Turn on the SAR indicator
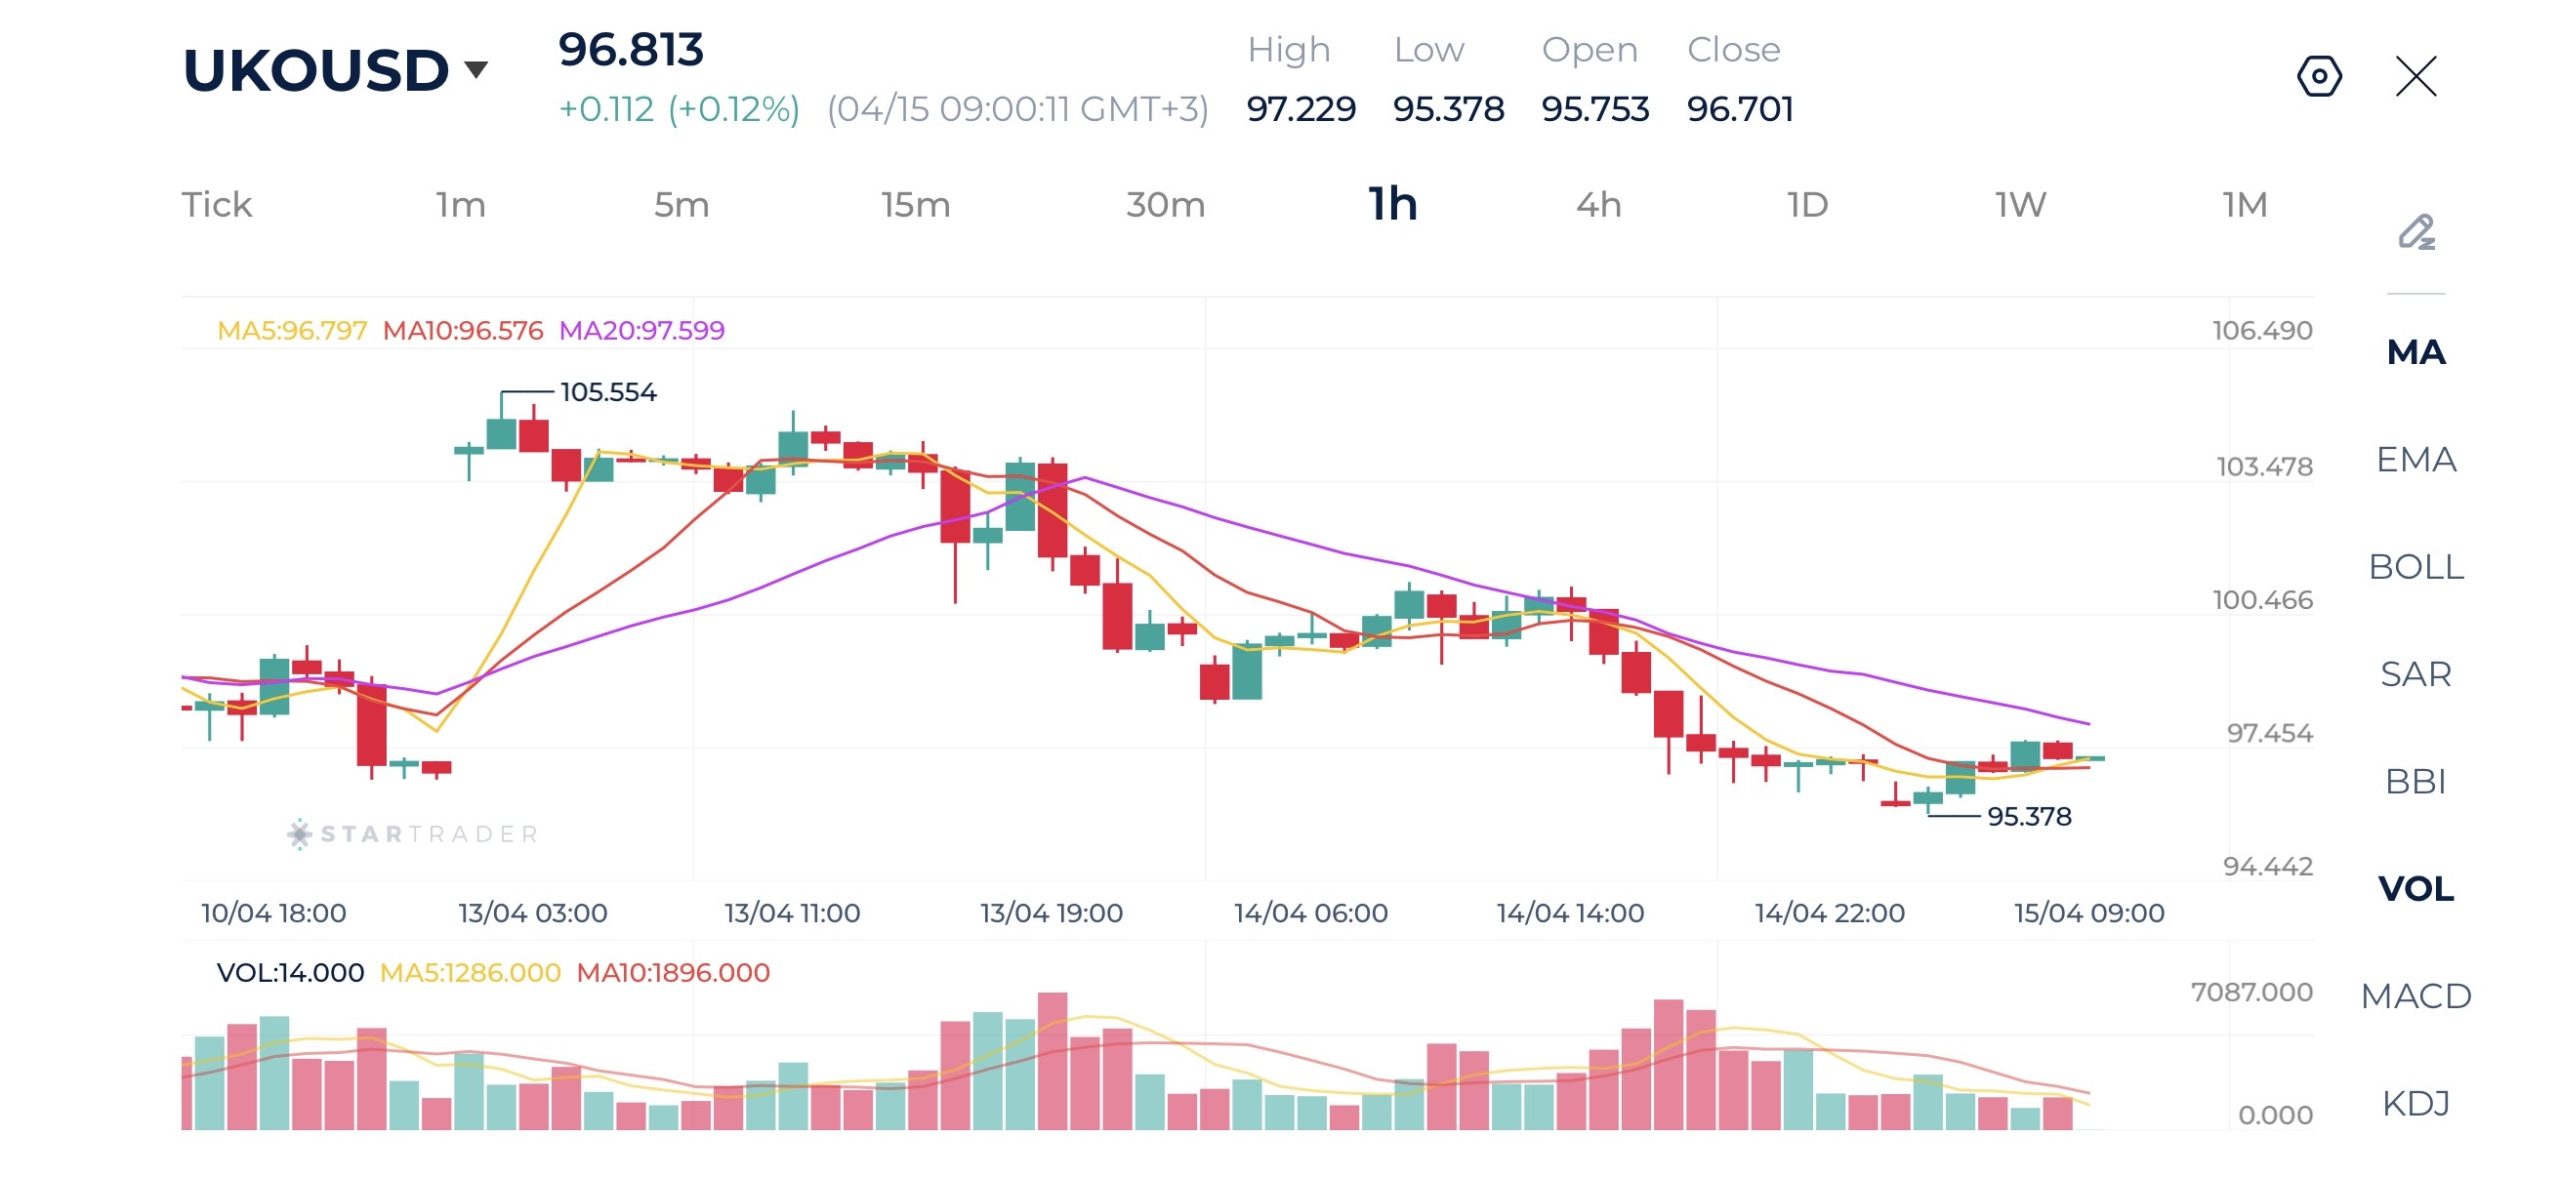The height and width of the screenshot is (1177, 2560). (2416, 674)
